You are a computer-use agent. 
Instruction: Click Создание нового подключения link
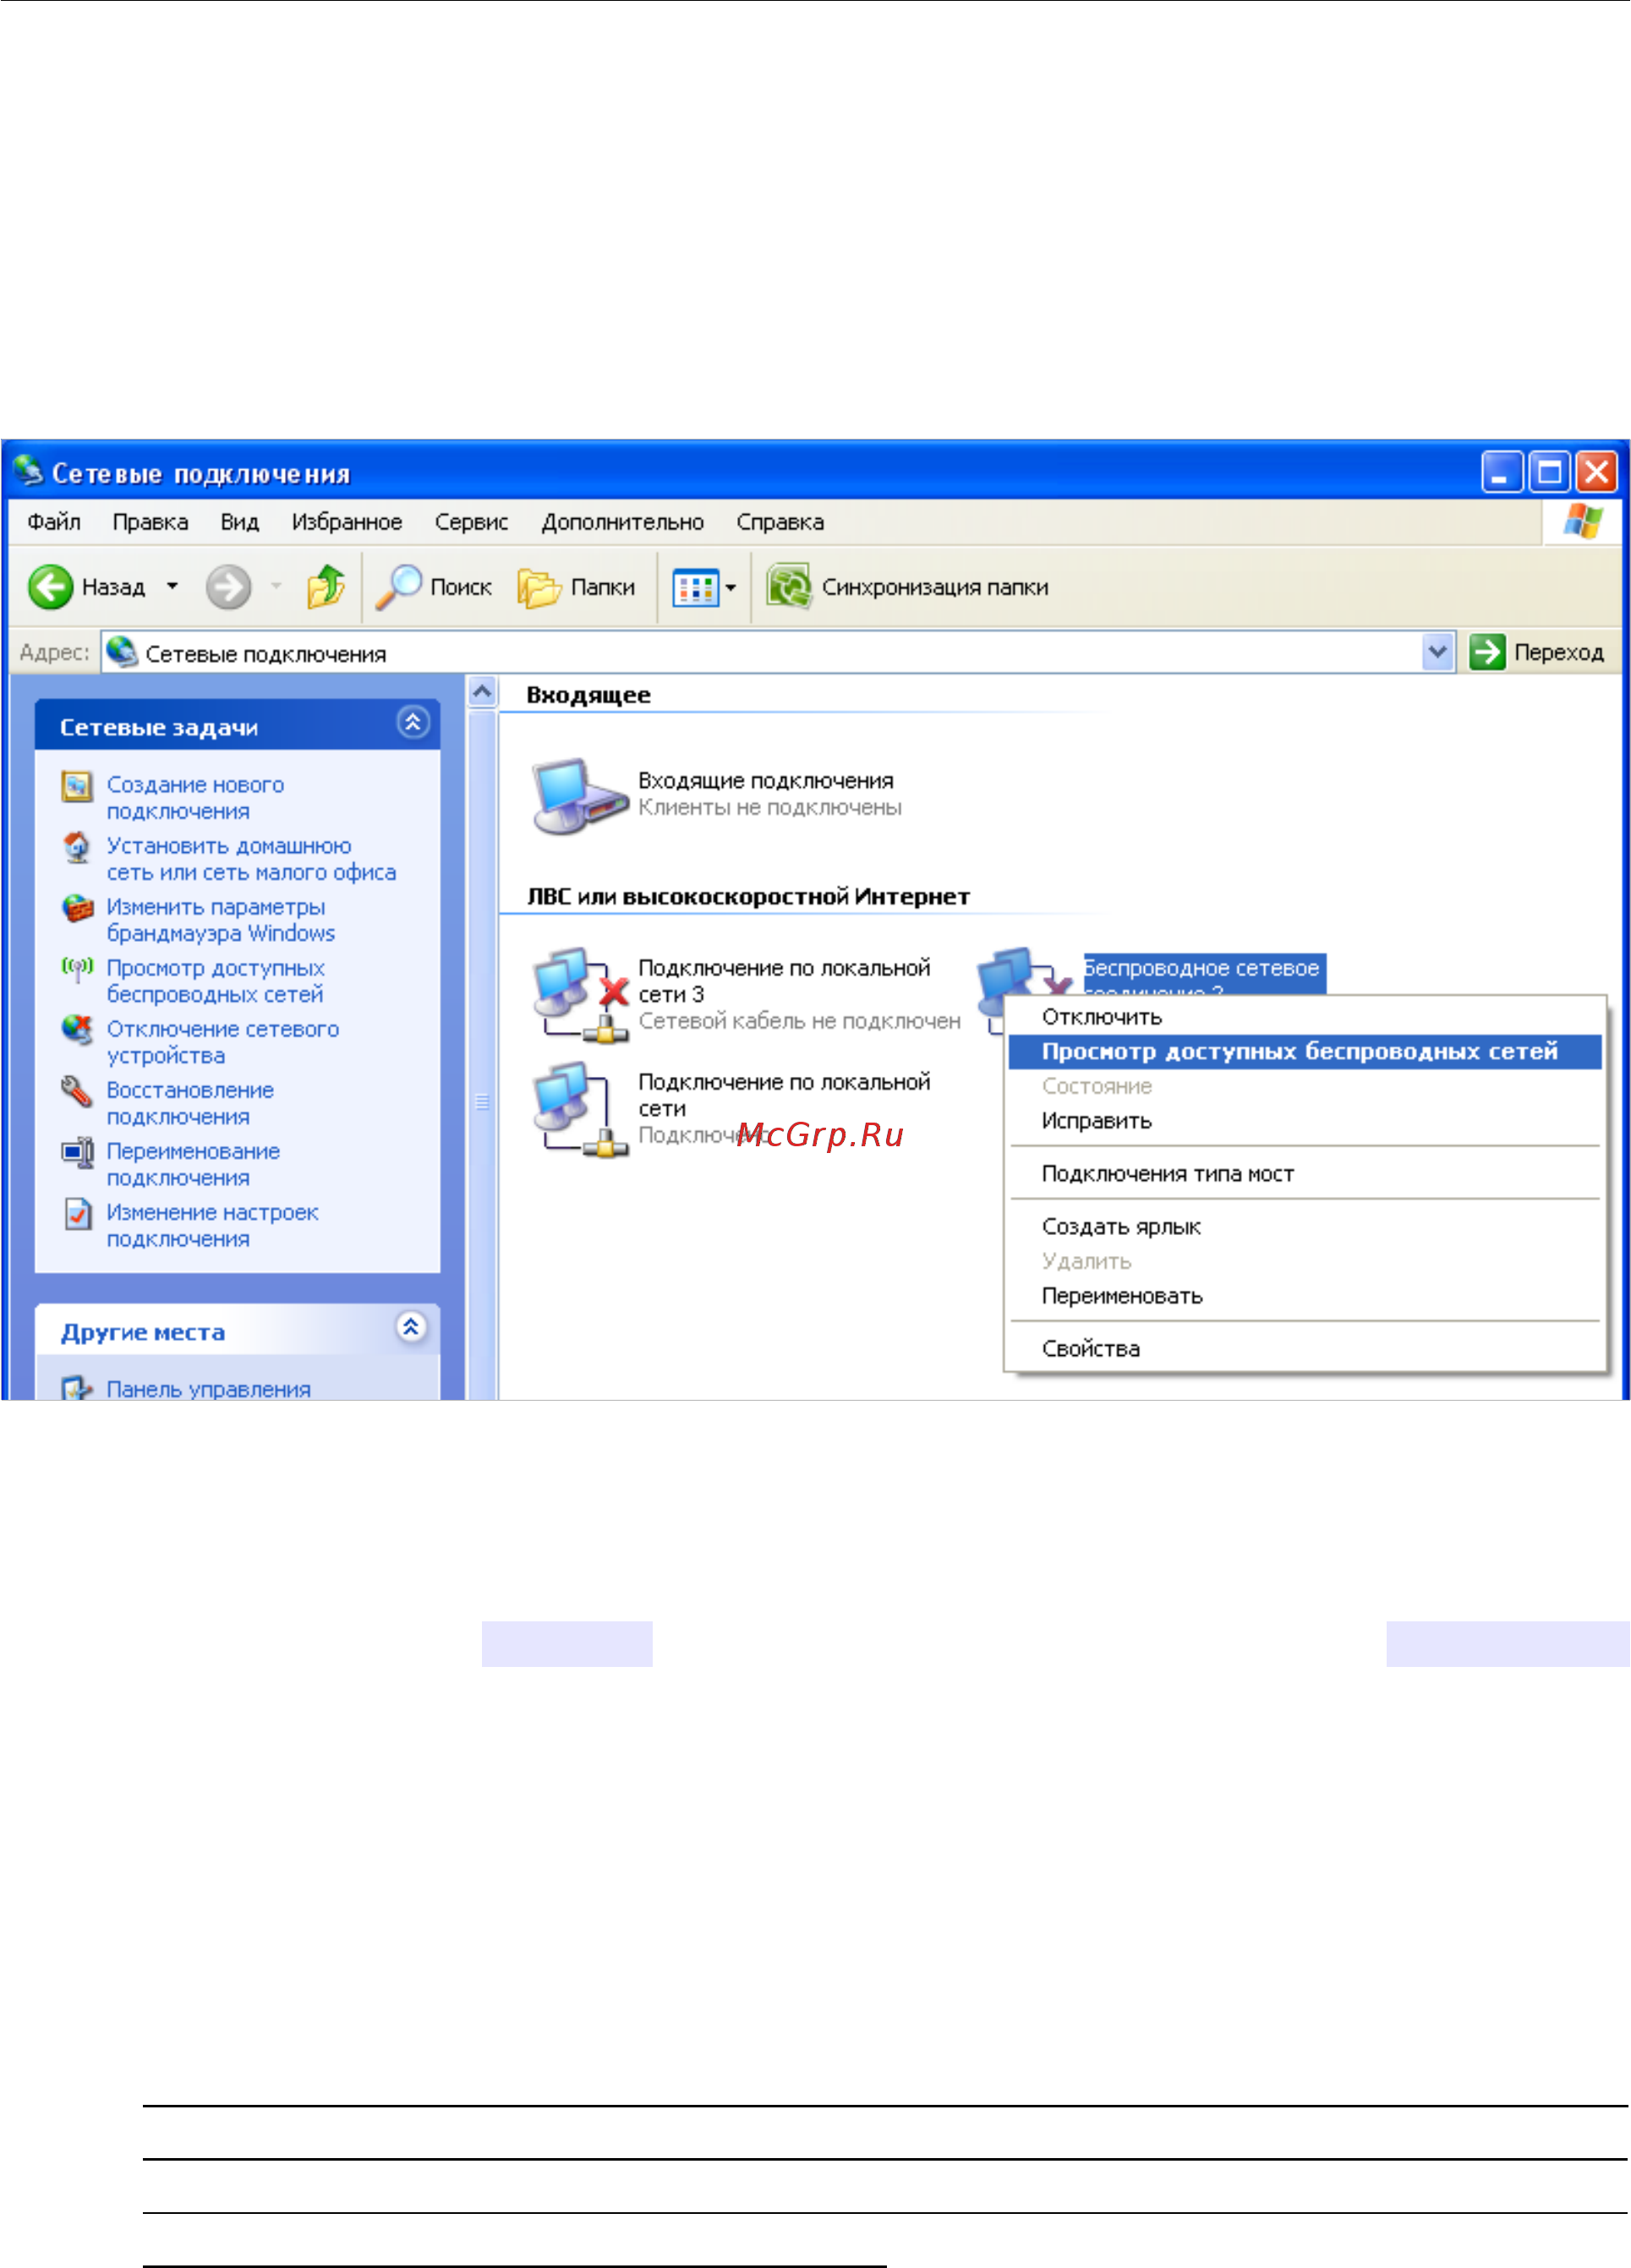195,798
